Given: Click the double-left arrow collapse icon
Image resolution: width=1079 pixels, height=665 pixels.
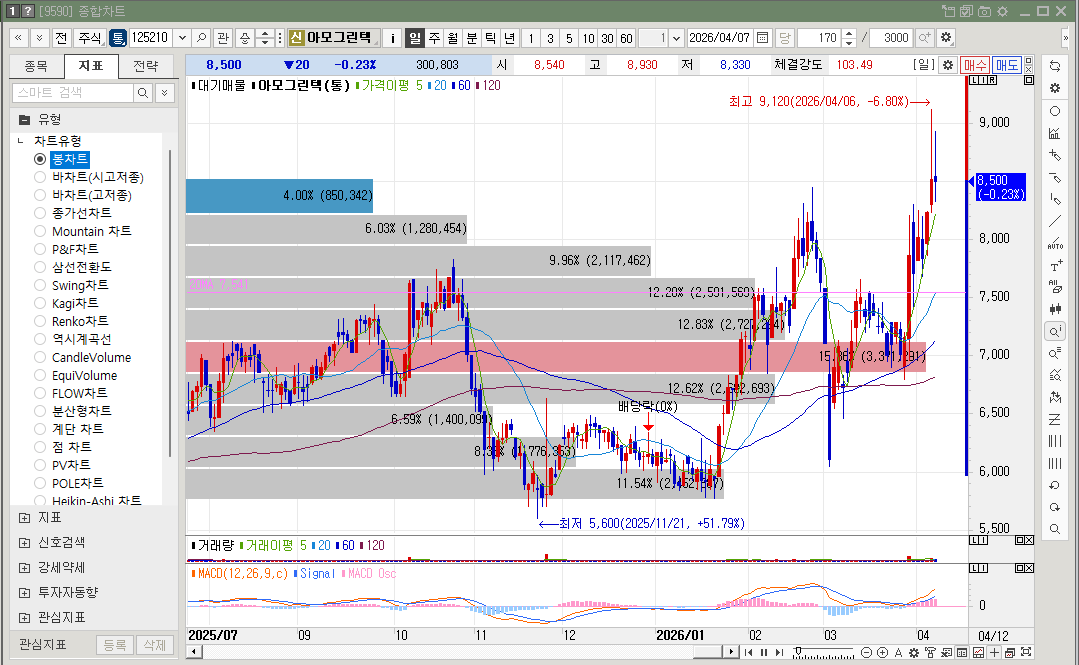Looking at the screenshot, I should coord(19,38).
